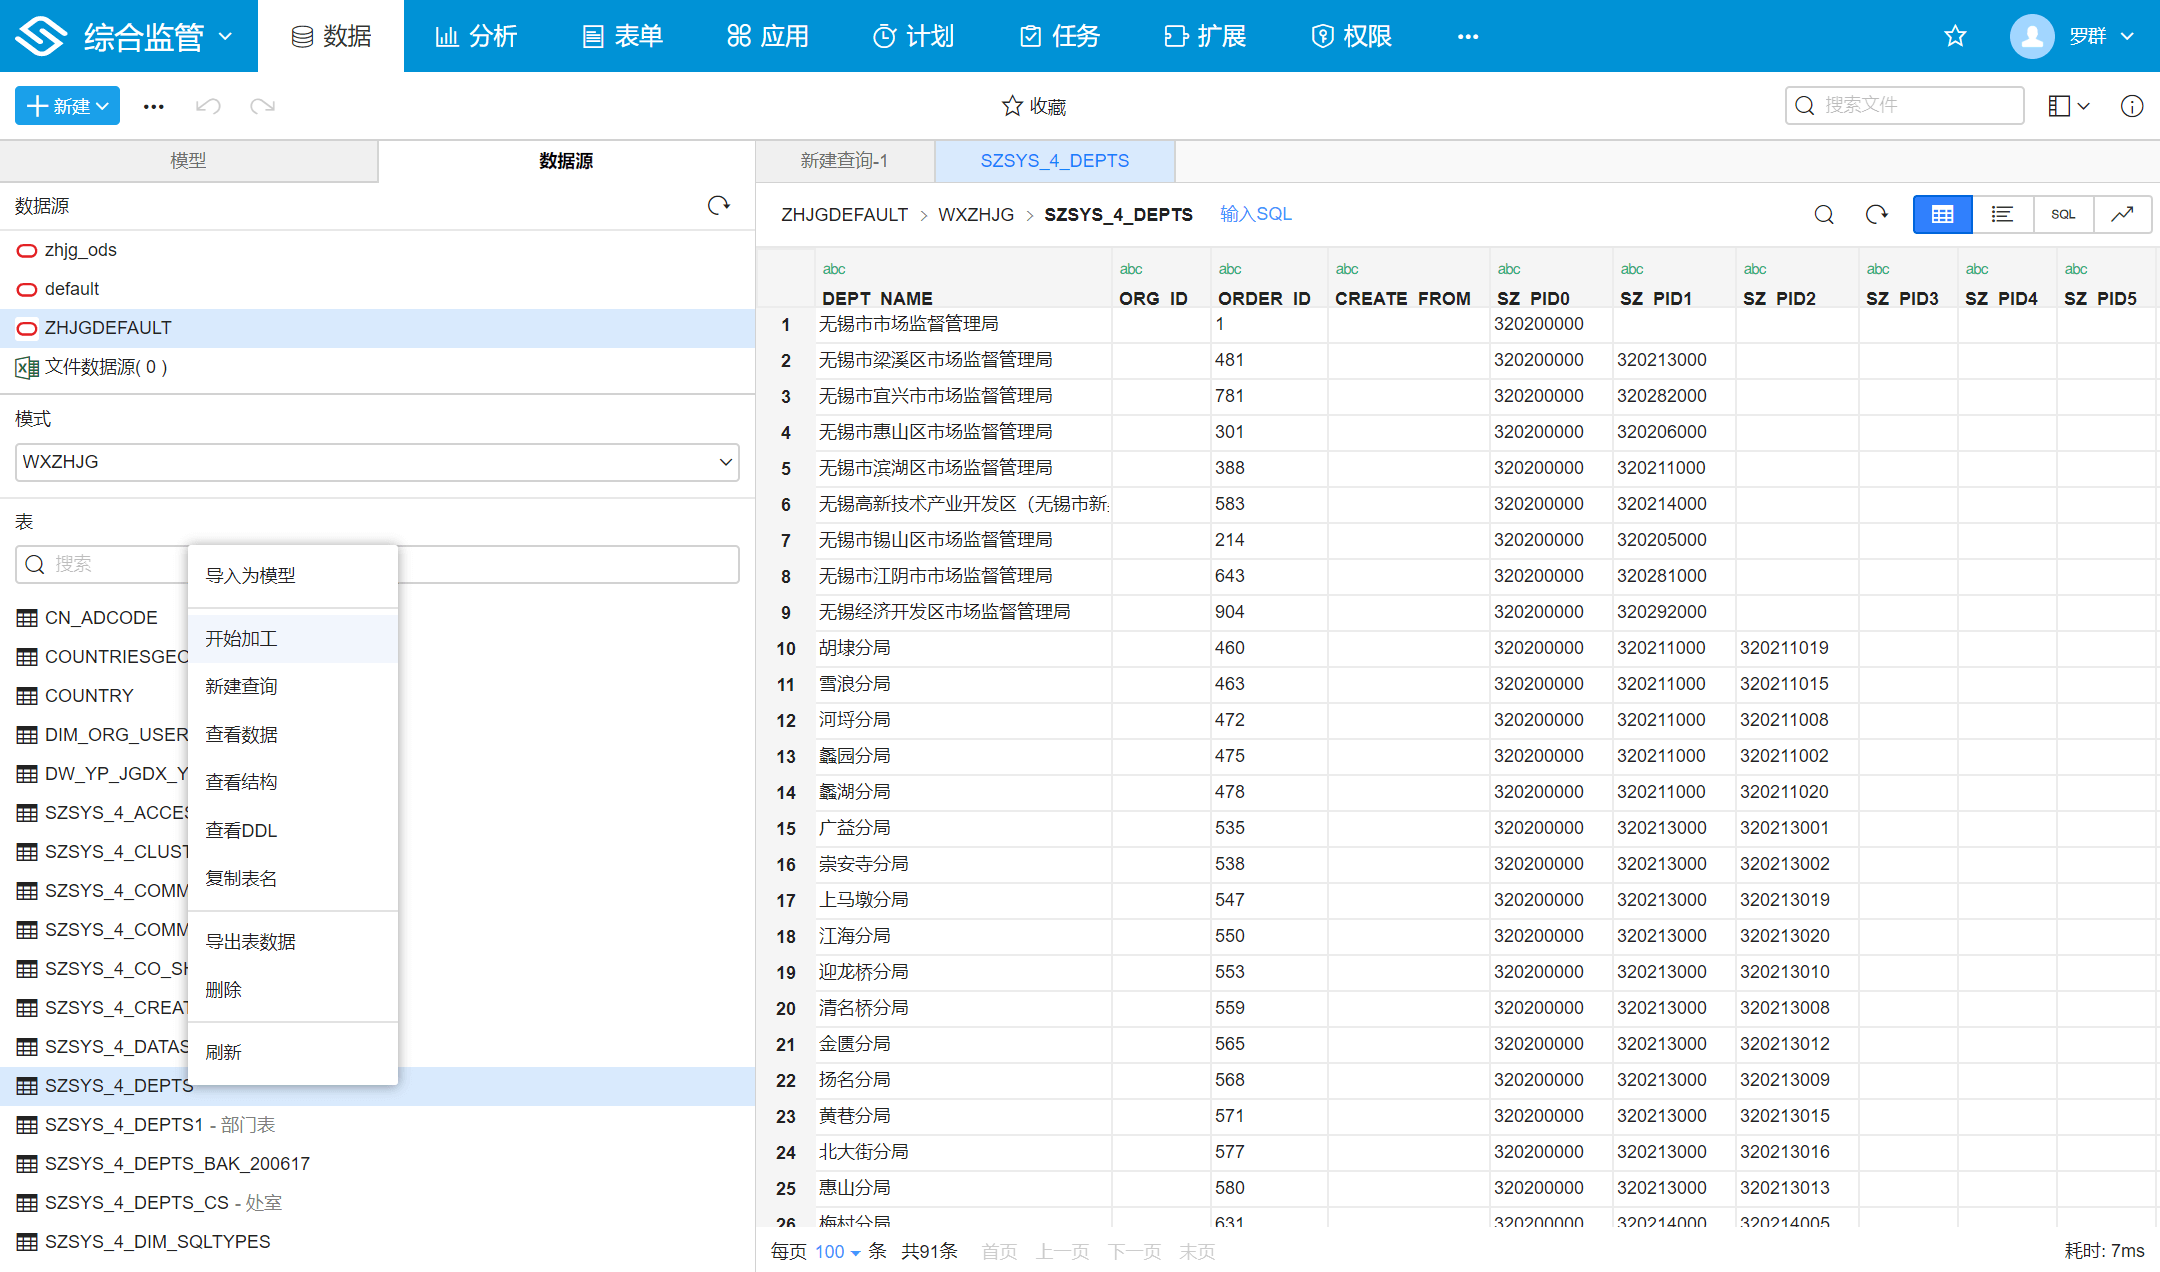2160x1272 pixels.
Task: Switch table data to list view icon
Action: tap(2003, 214)
